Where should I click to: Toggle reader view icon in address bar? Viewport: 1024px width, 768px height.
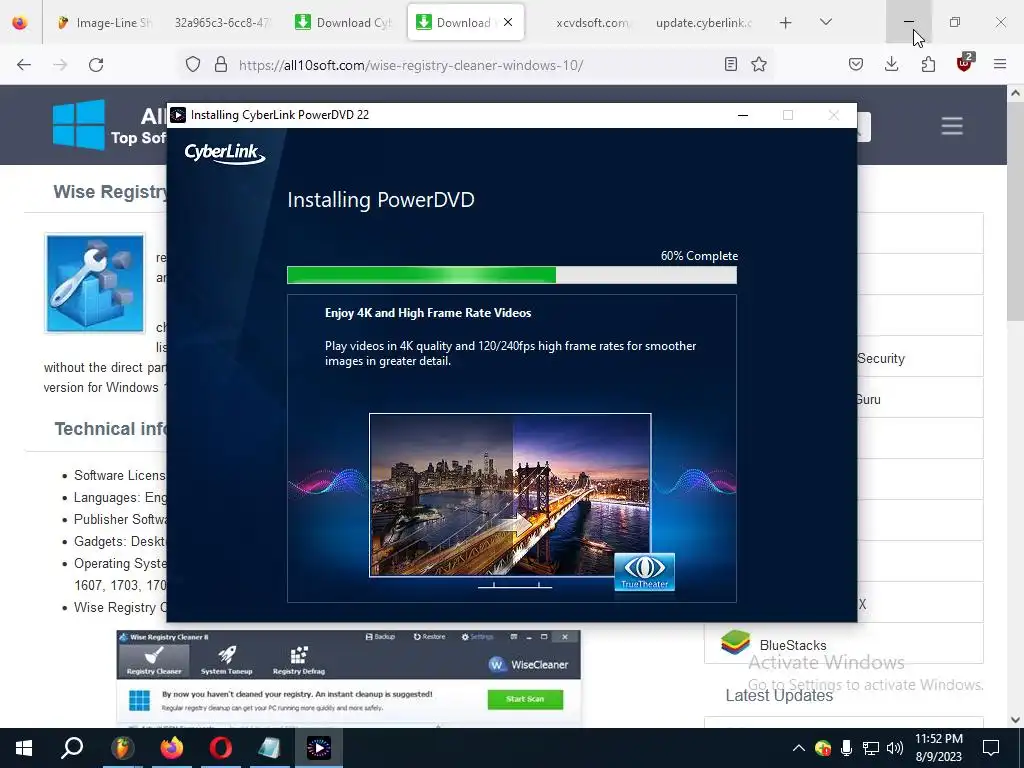tap(731, 64)
